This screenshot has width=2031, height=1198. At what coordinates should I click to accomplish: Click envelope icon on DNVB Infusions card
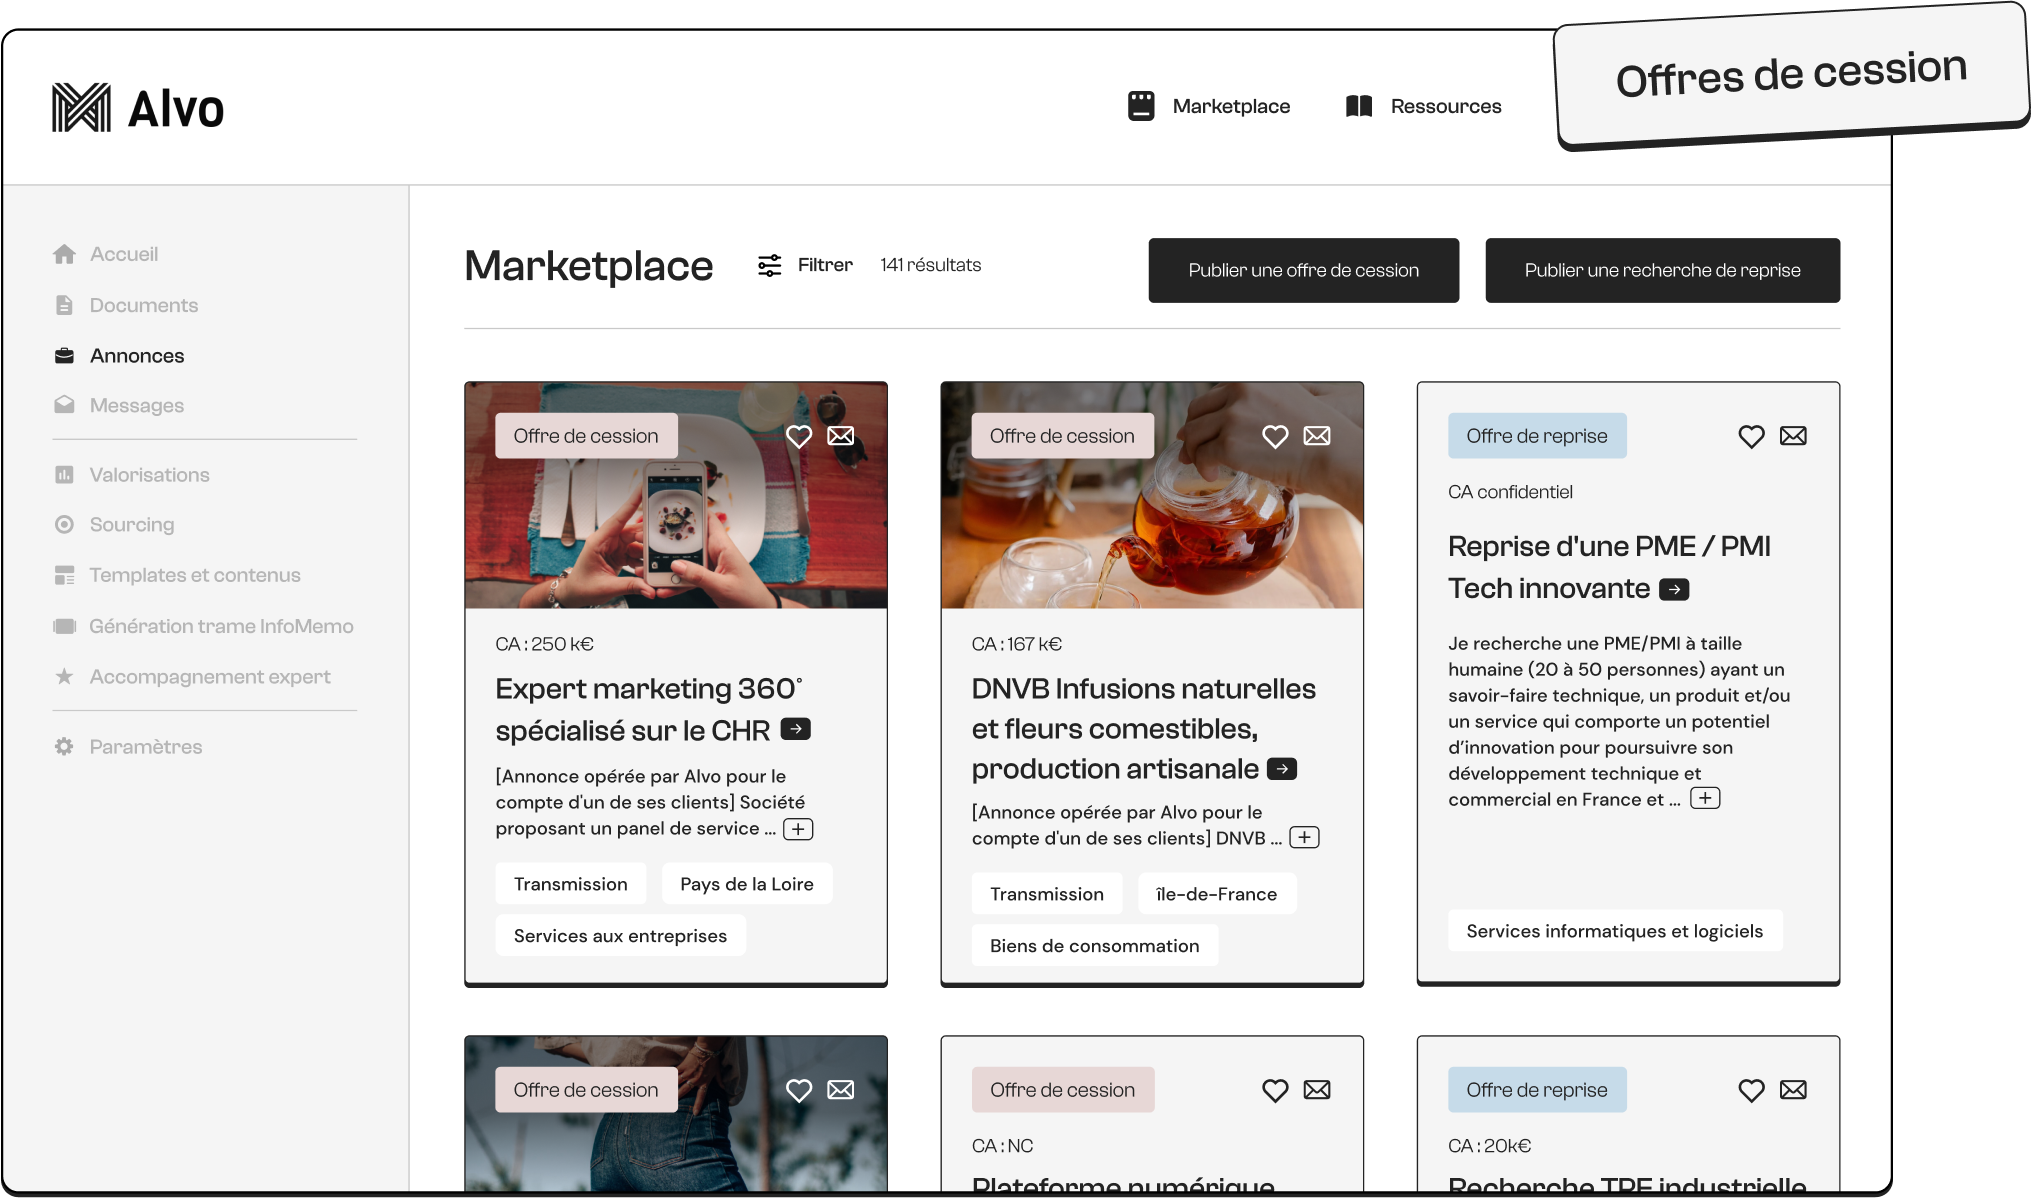(1317, 436)
